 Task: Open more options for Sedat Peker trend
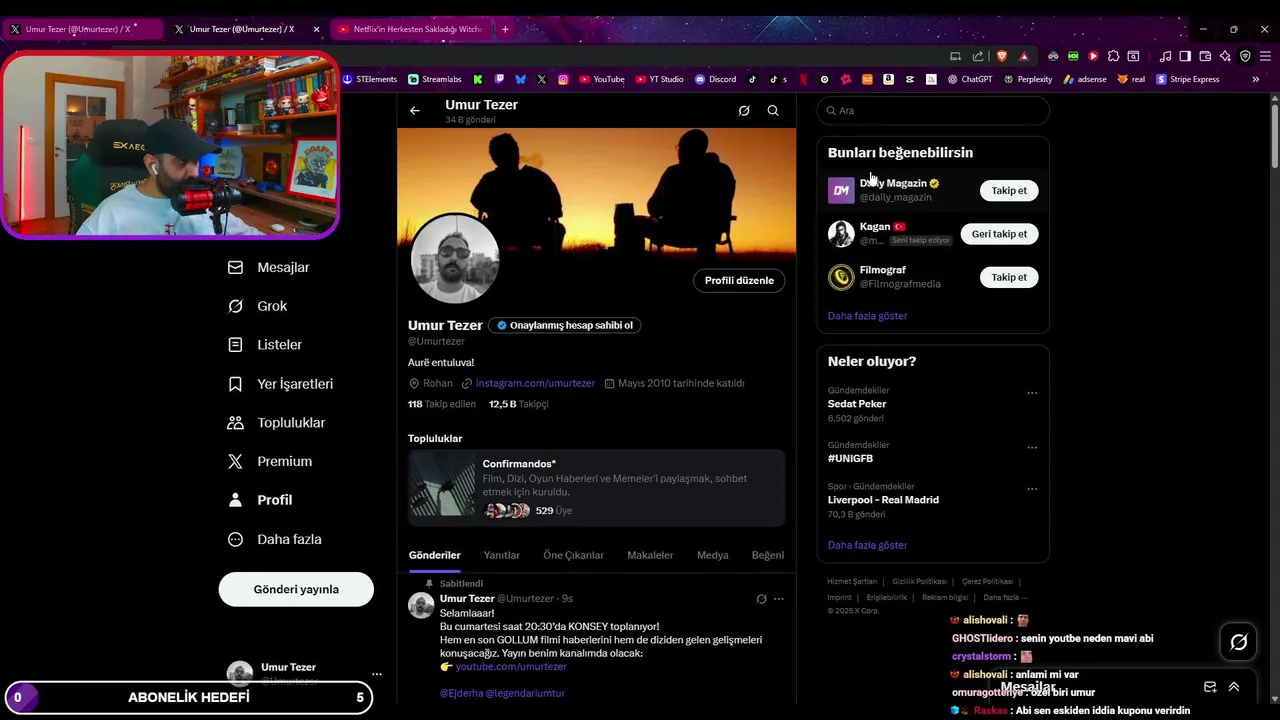1032,393
